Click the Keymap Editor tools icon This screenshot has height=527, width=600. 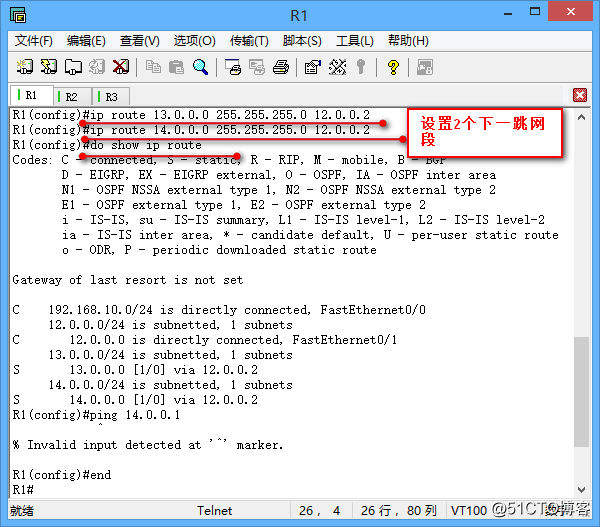(337, 67)
